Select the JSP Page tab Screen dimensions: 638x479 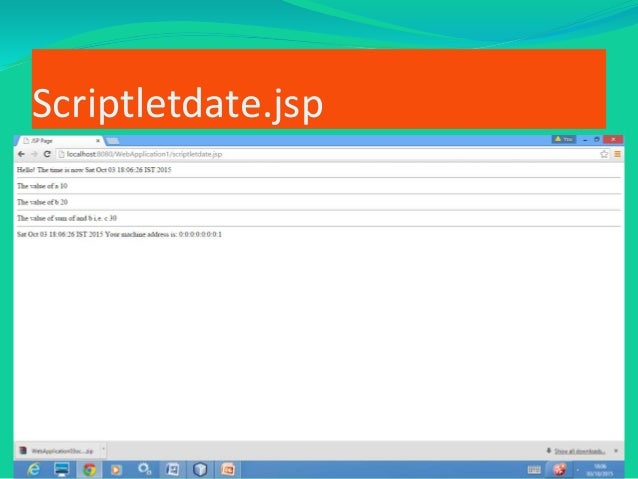click(x=60, y=141)
